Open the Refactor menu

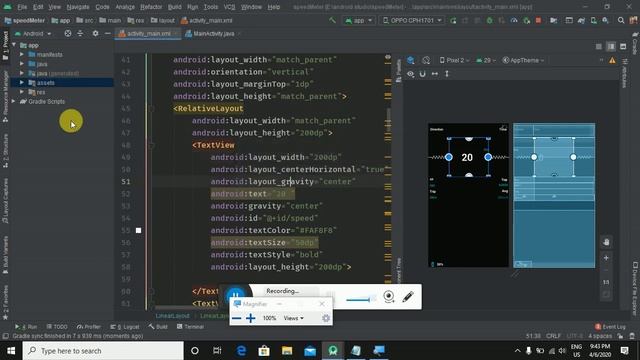(x=151, y=7)
